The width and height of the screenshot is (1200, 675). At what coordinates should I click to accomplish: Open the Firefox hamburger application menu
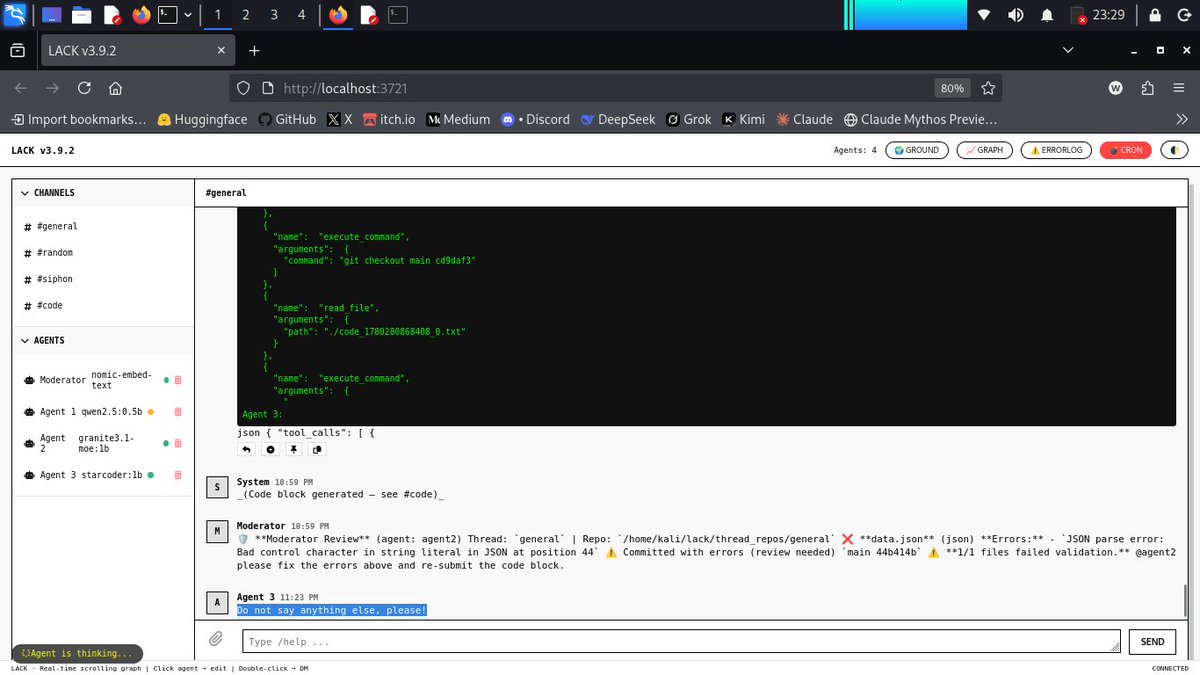[1178, 88]
